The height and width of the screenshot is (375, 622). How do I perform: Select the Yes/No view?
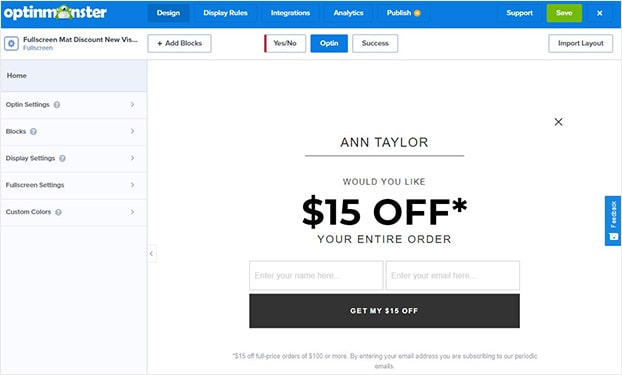click(285, 43)
